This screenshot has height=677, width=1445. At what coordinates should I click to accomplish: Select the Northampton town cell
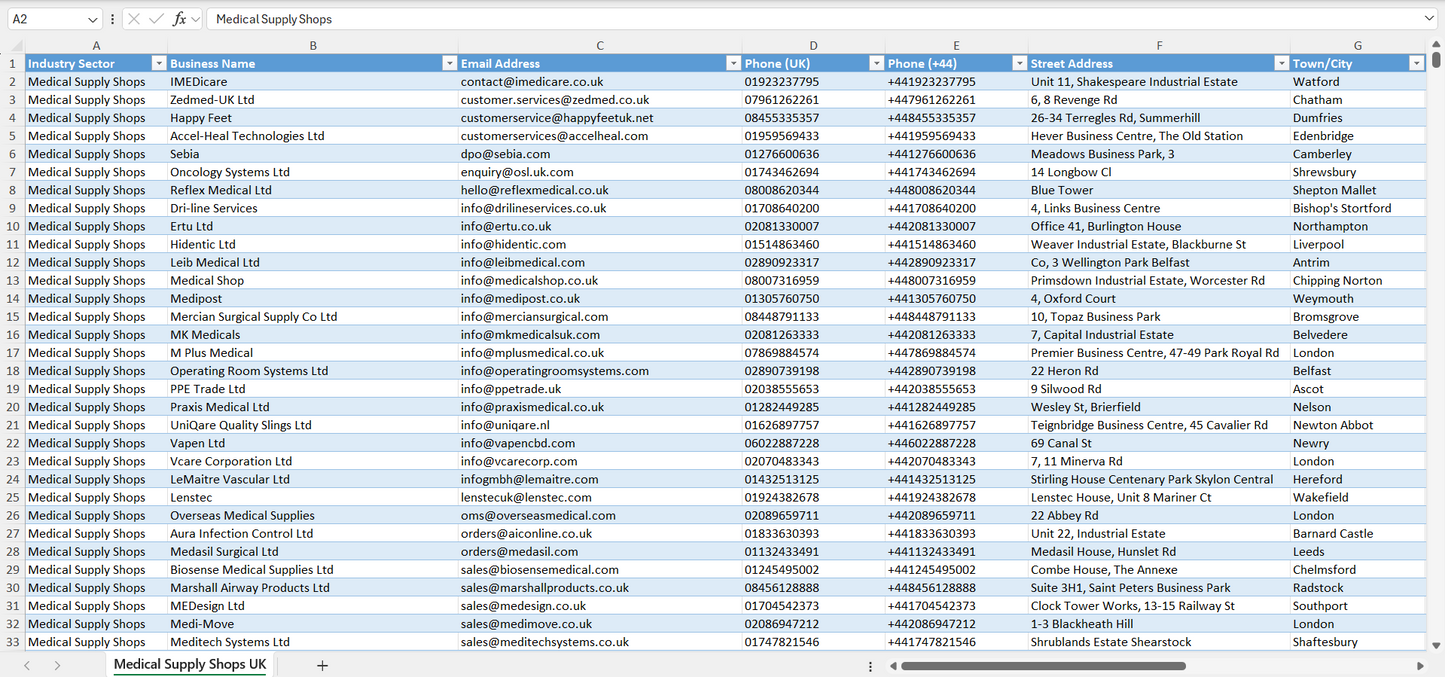1358,226
